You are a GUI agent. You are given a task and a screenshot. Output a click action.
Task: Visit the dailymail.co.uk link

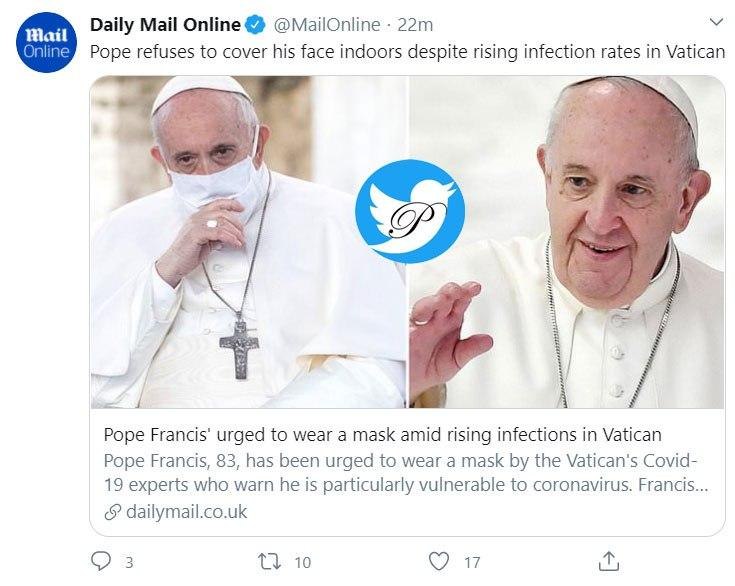point(186,512)
